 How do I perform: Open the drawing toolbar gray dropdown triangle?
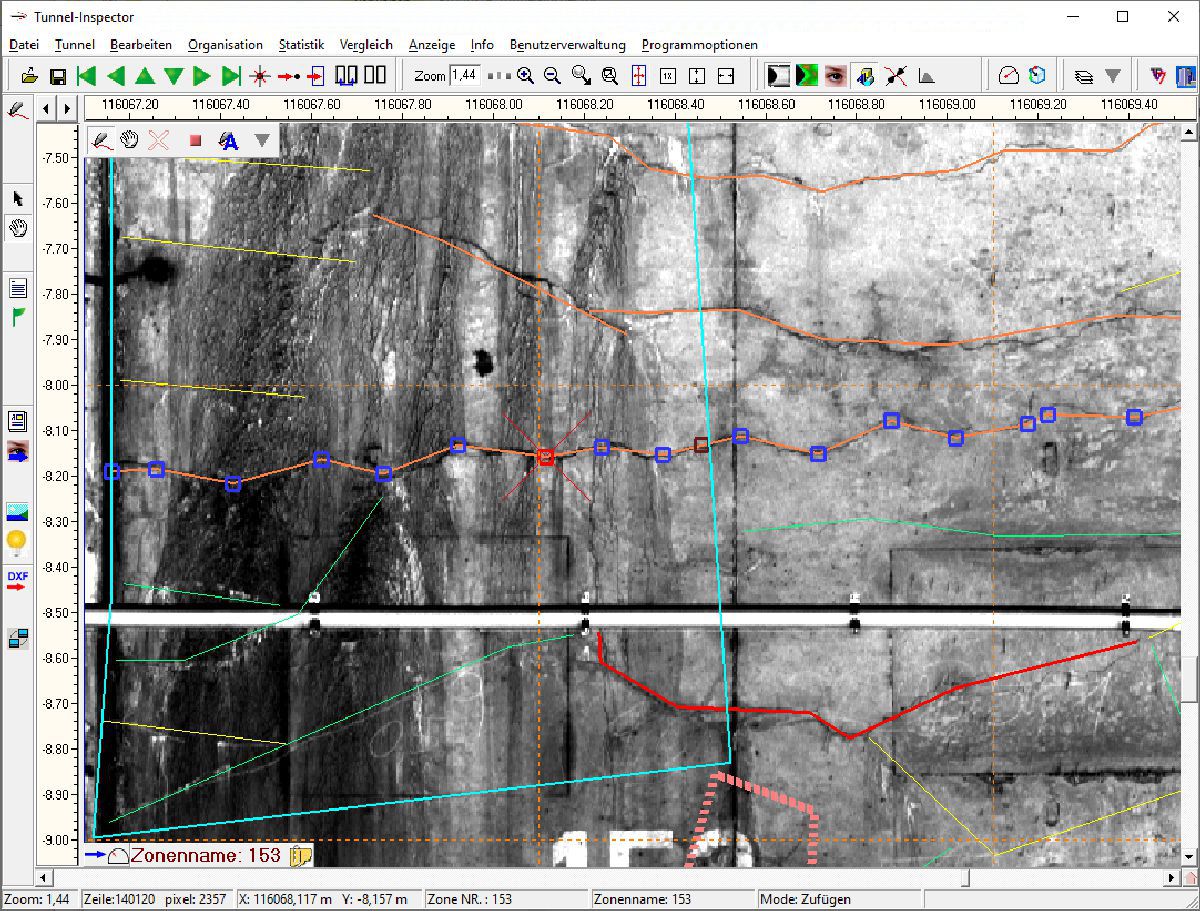[262, 141]
